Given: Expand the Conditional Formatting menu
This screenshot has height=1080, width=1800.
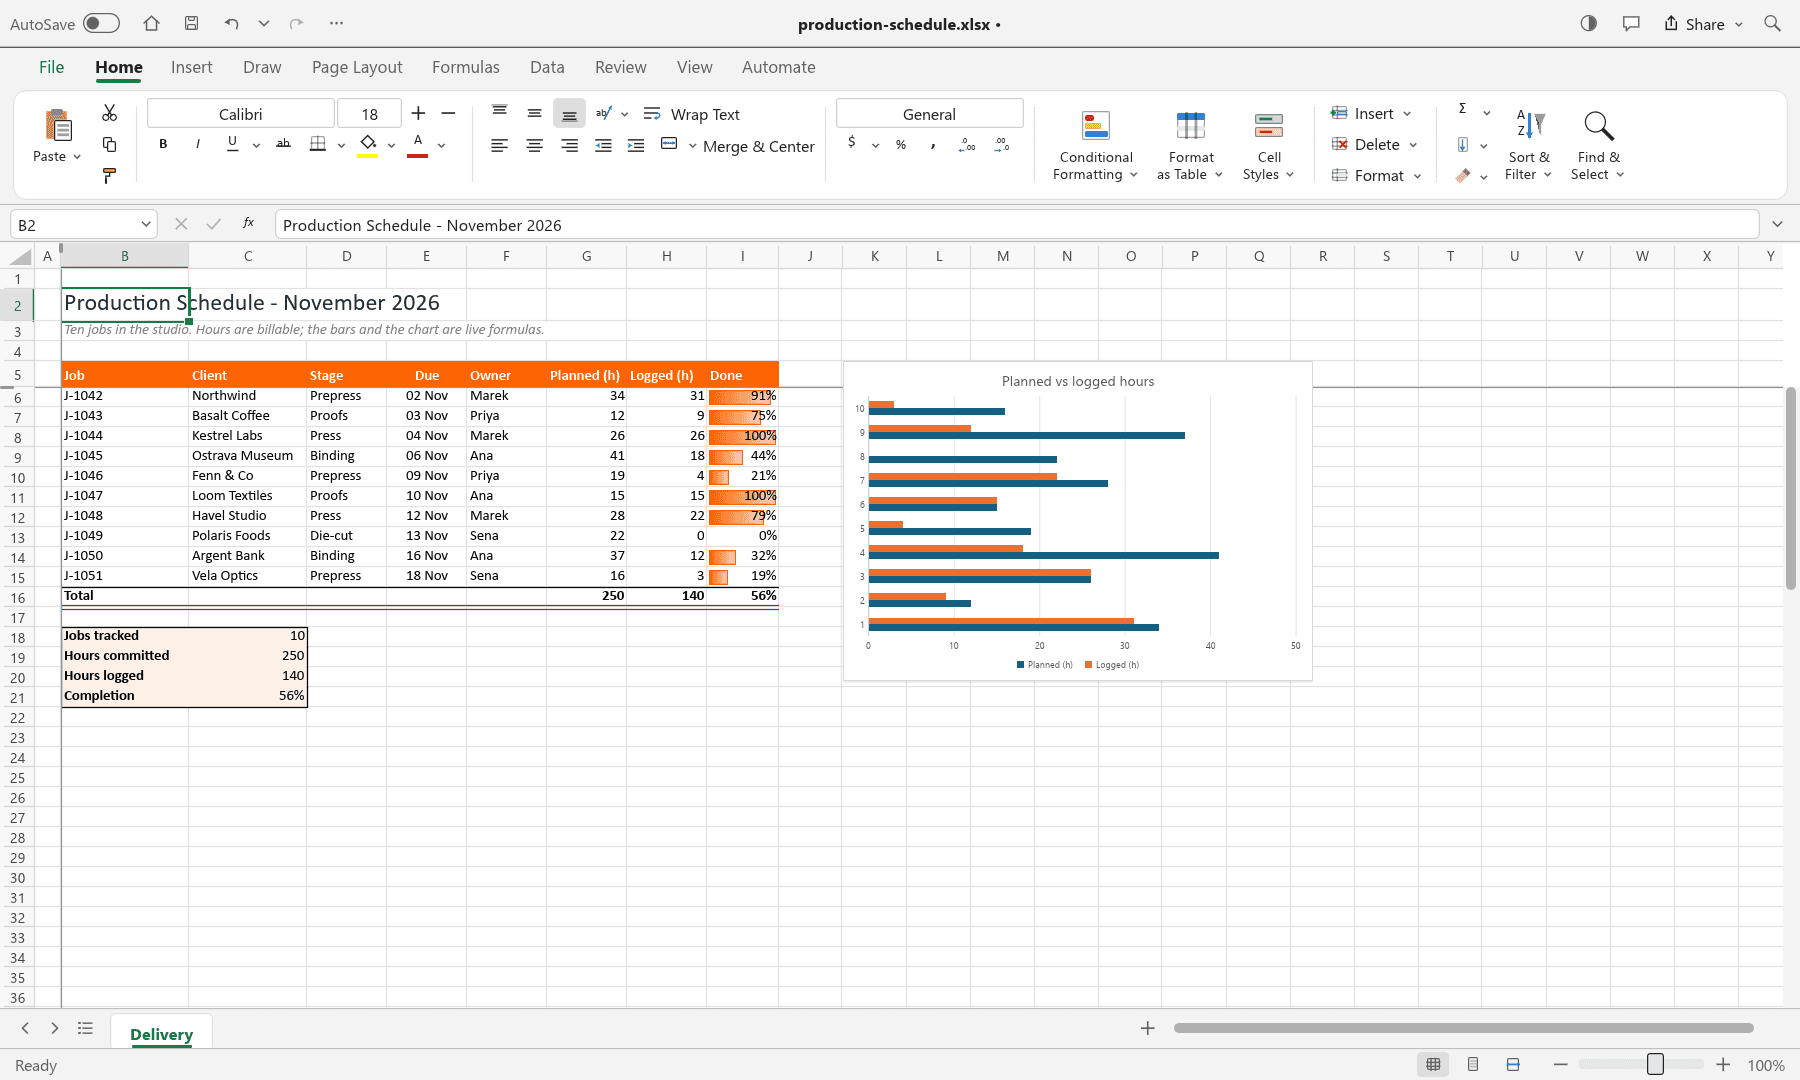Looking at the screenshot, I should [x=1096, y=145].
